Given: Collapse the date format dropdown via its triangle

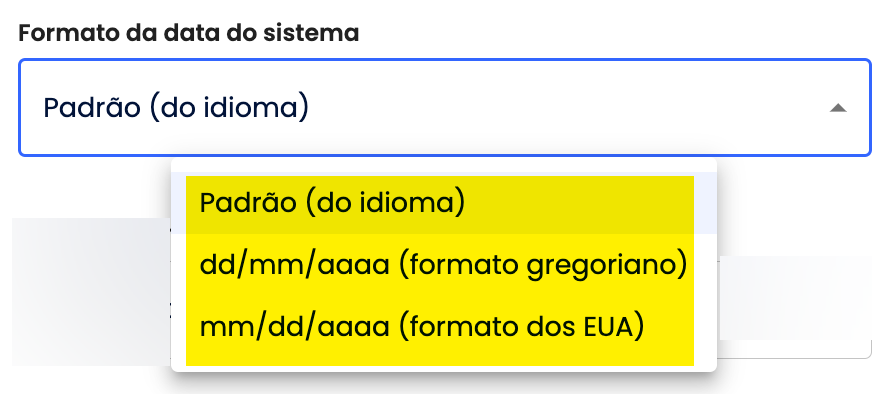Looking at the screenshot, I should 838,108.
